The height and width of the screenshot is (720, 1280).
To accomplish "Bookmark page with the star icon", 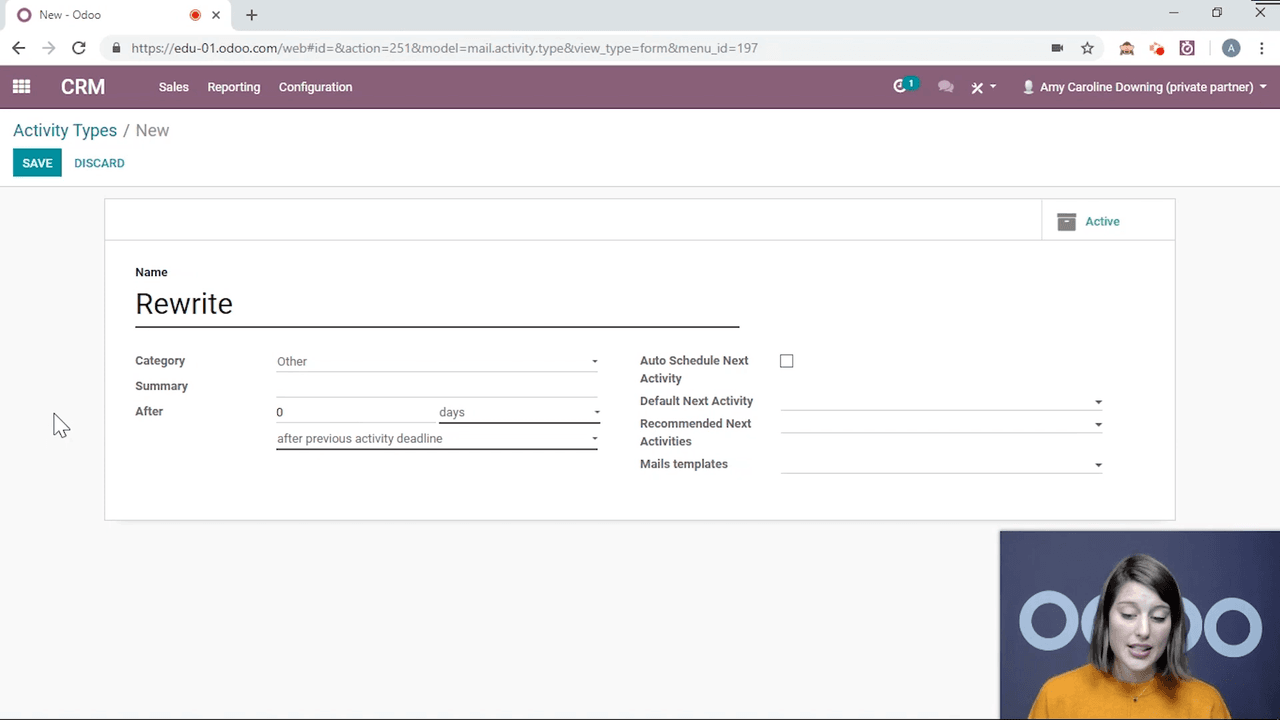I will 1087,48.
